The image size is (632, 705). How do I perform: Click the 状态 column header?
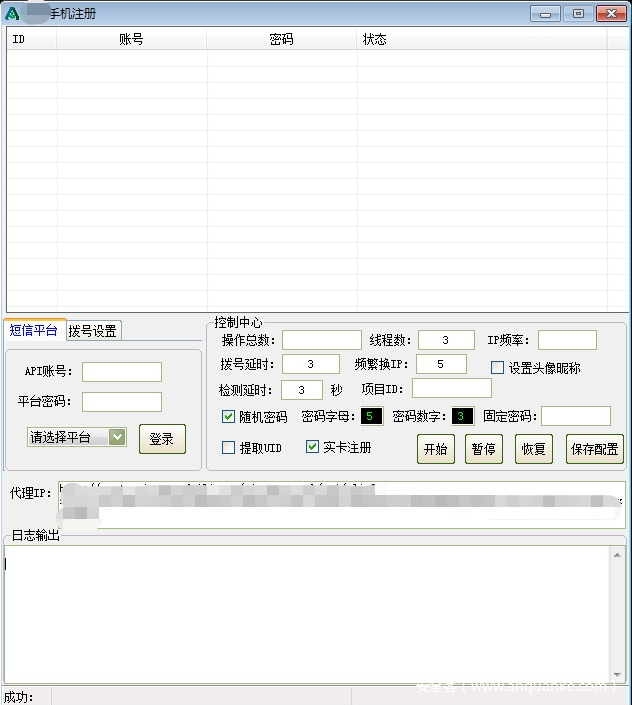375,40
